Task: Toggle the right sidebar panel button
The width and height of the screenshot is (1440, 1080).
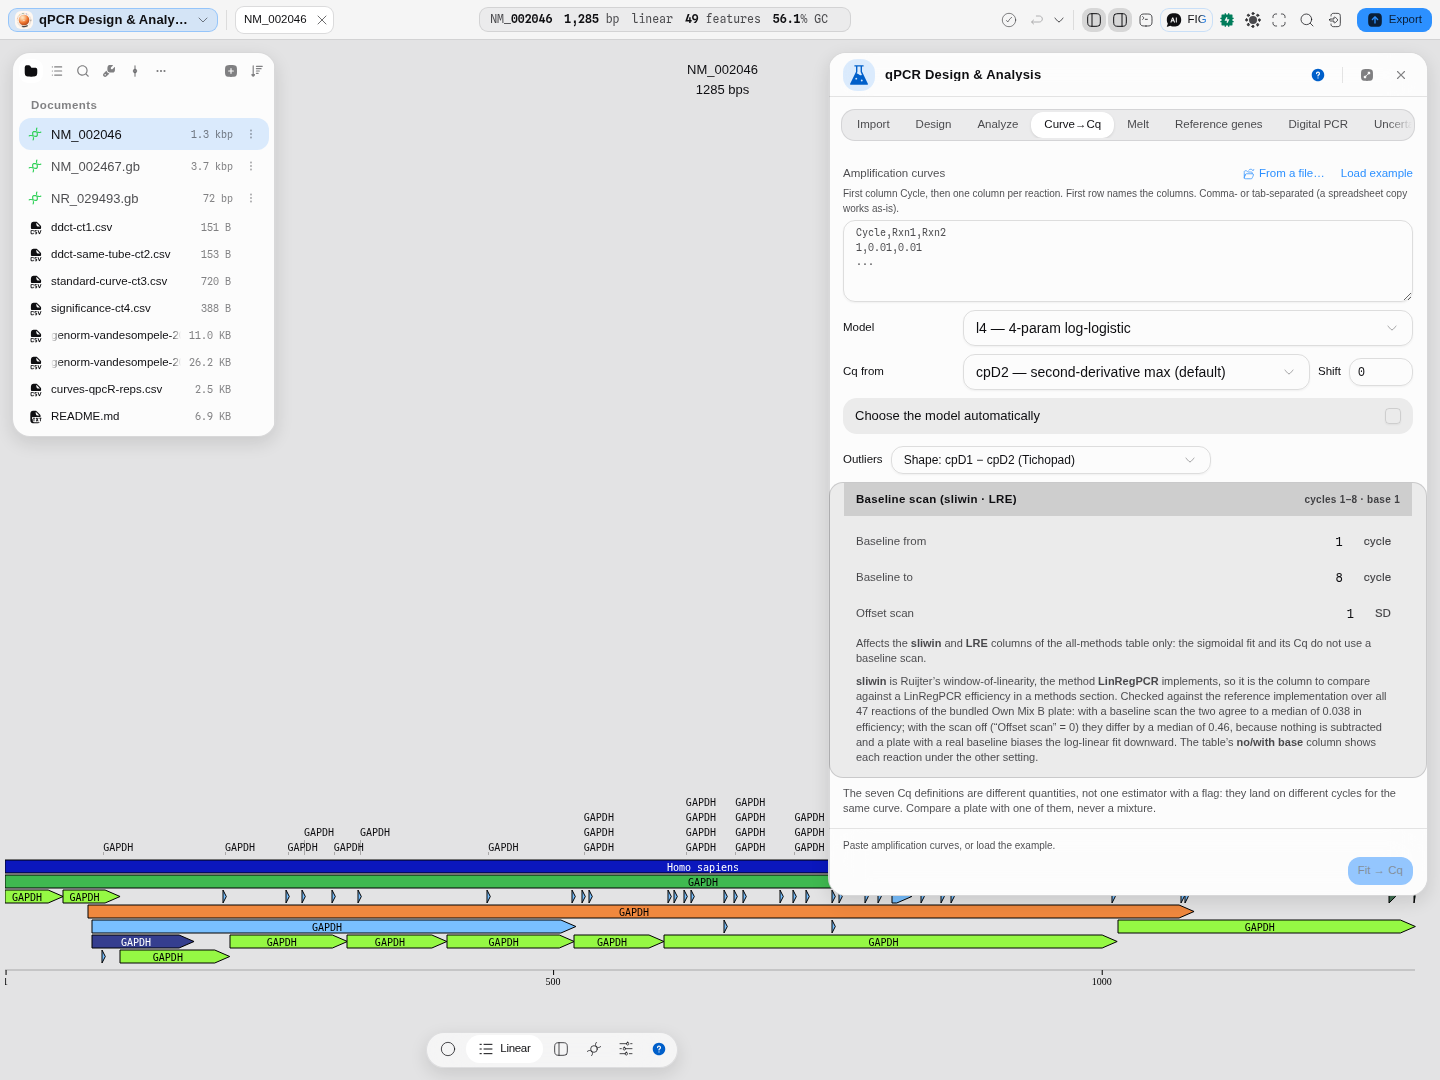Action: click(x=1120, y=20)
